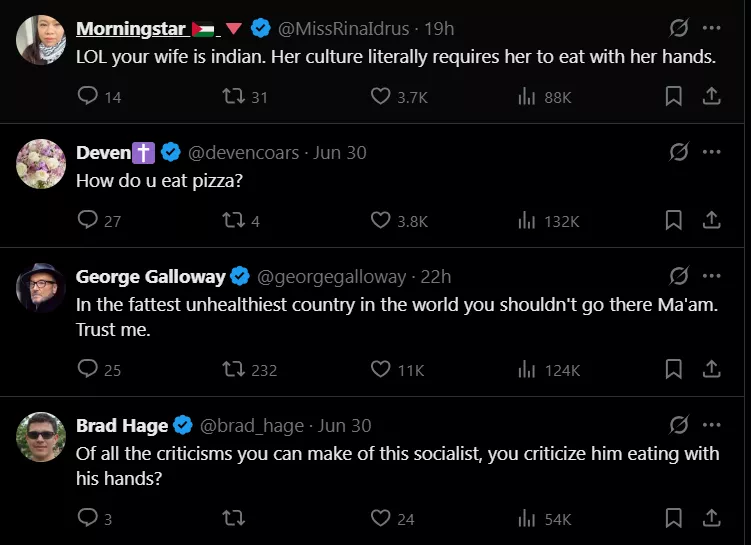Expand more menu on George Galloway's tweet
This screenshot has width=751, height=545.
click(x=712, y=276)
